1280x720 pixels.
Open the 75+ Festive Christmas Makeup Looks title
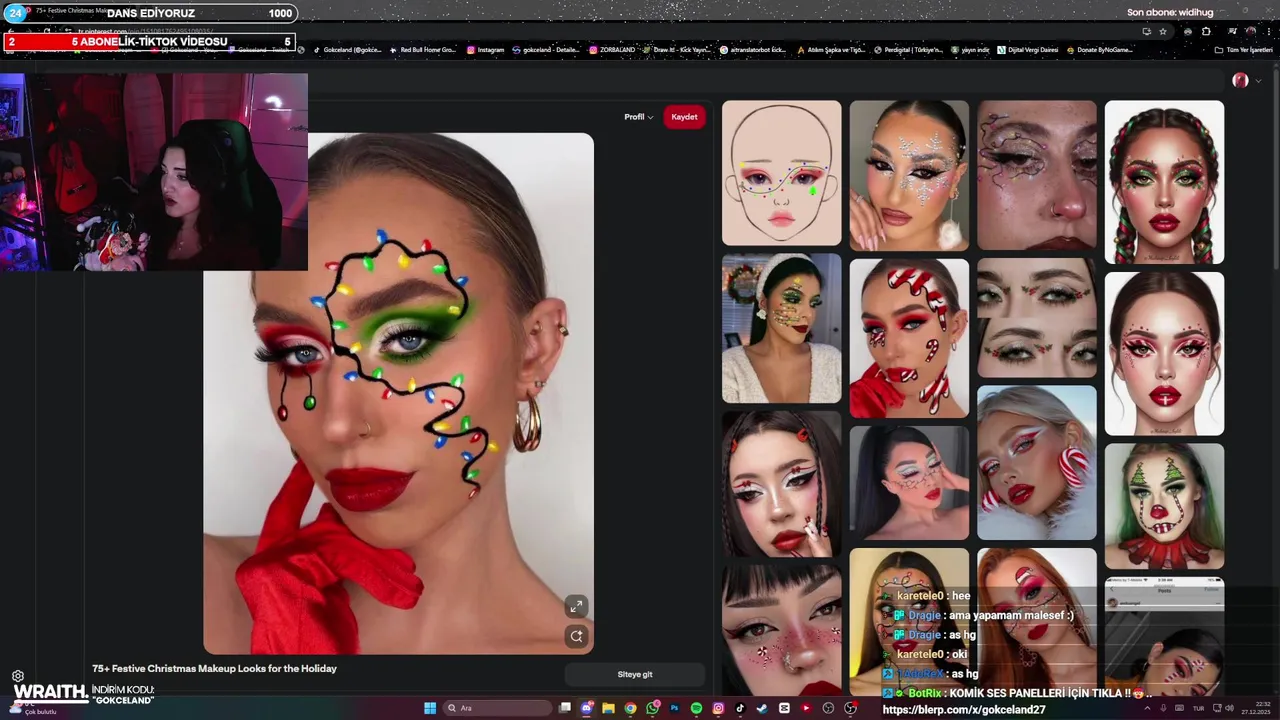(x=214, y=668)
